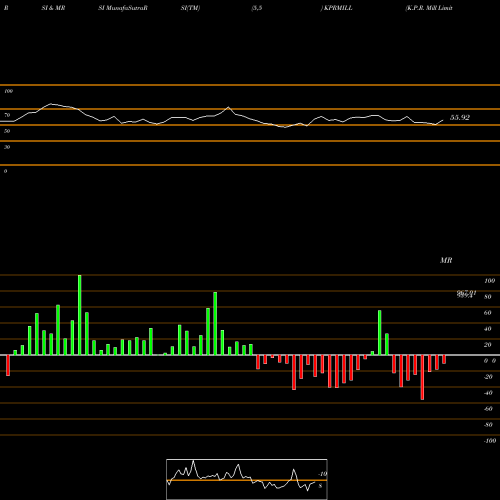Click the MR axis label 60 on right
This screenshot has width=500, height=500.
click(488, 313)
